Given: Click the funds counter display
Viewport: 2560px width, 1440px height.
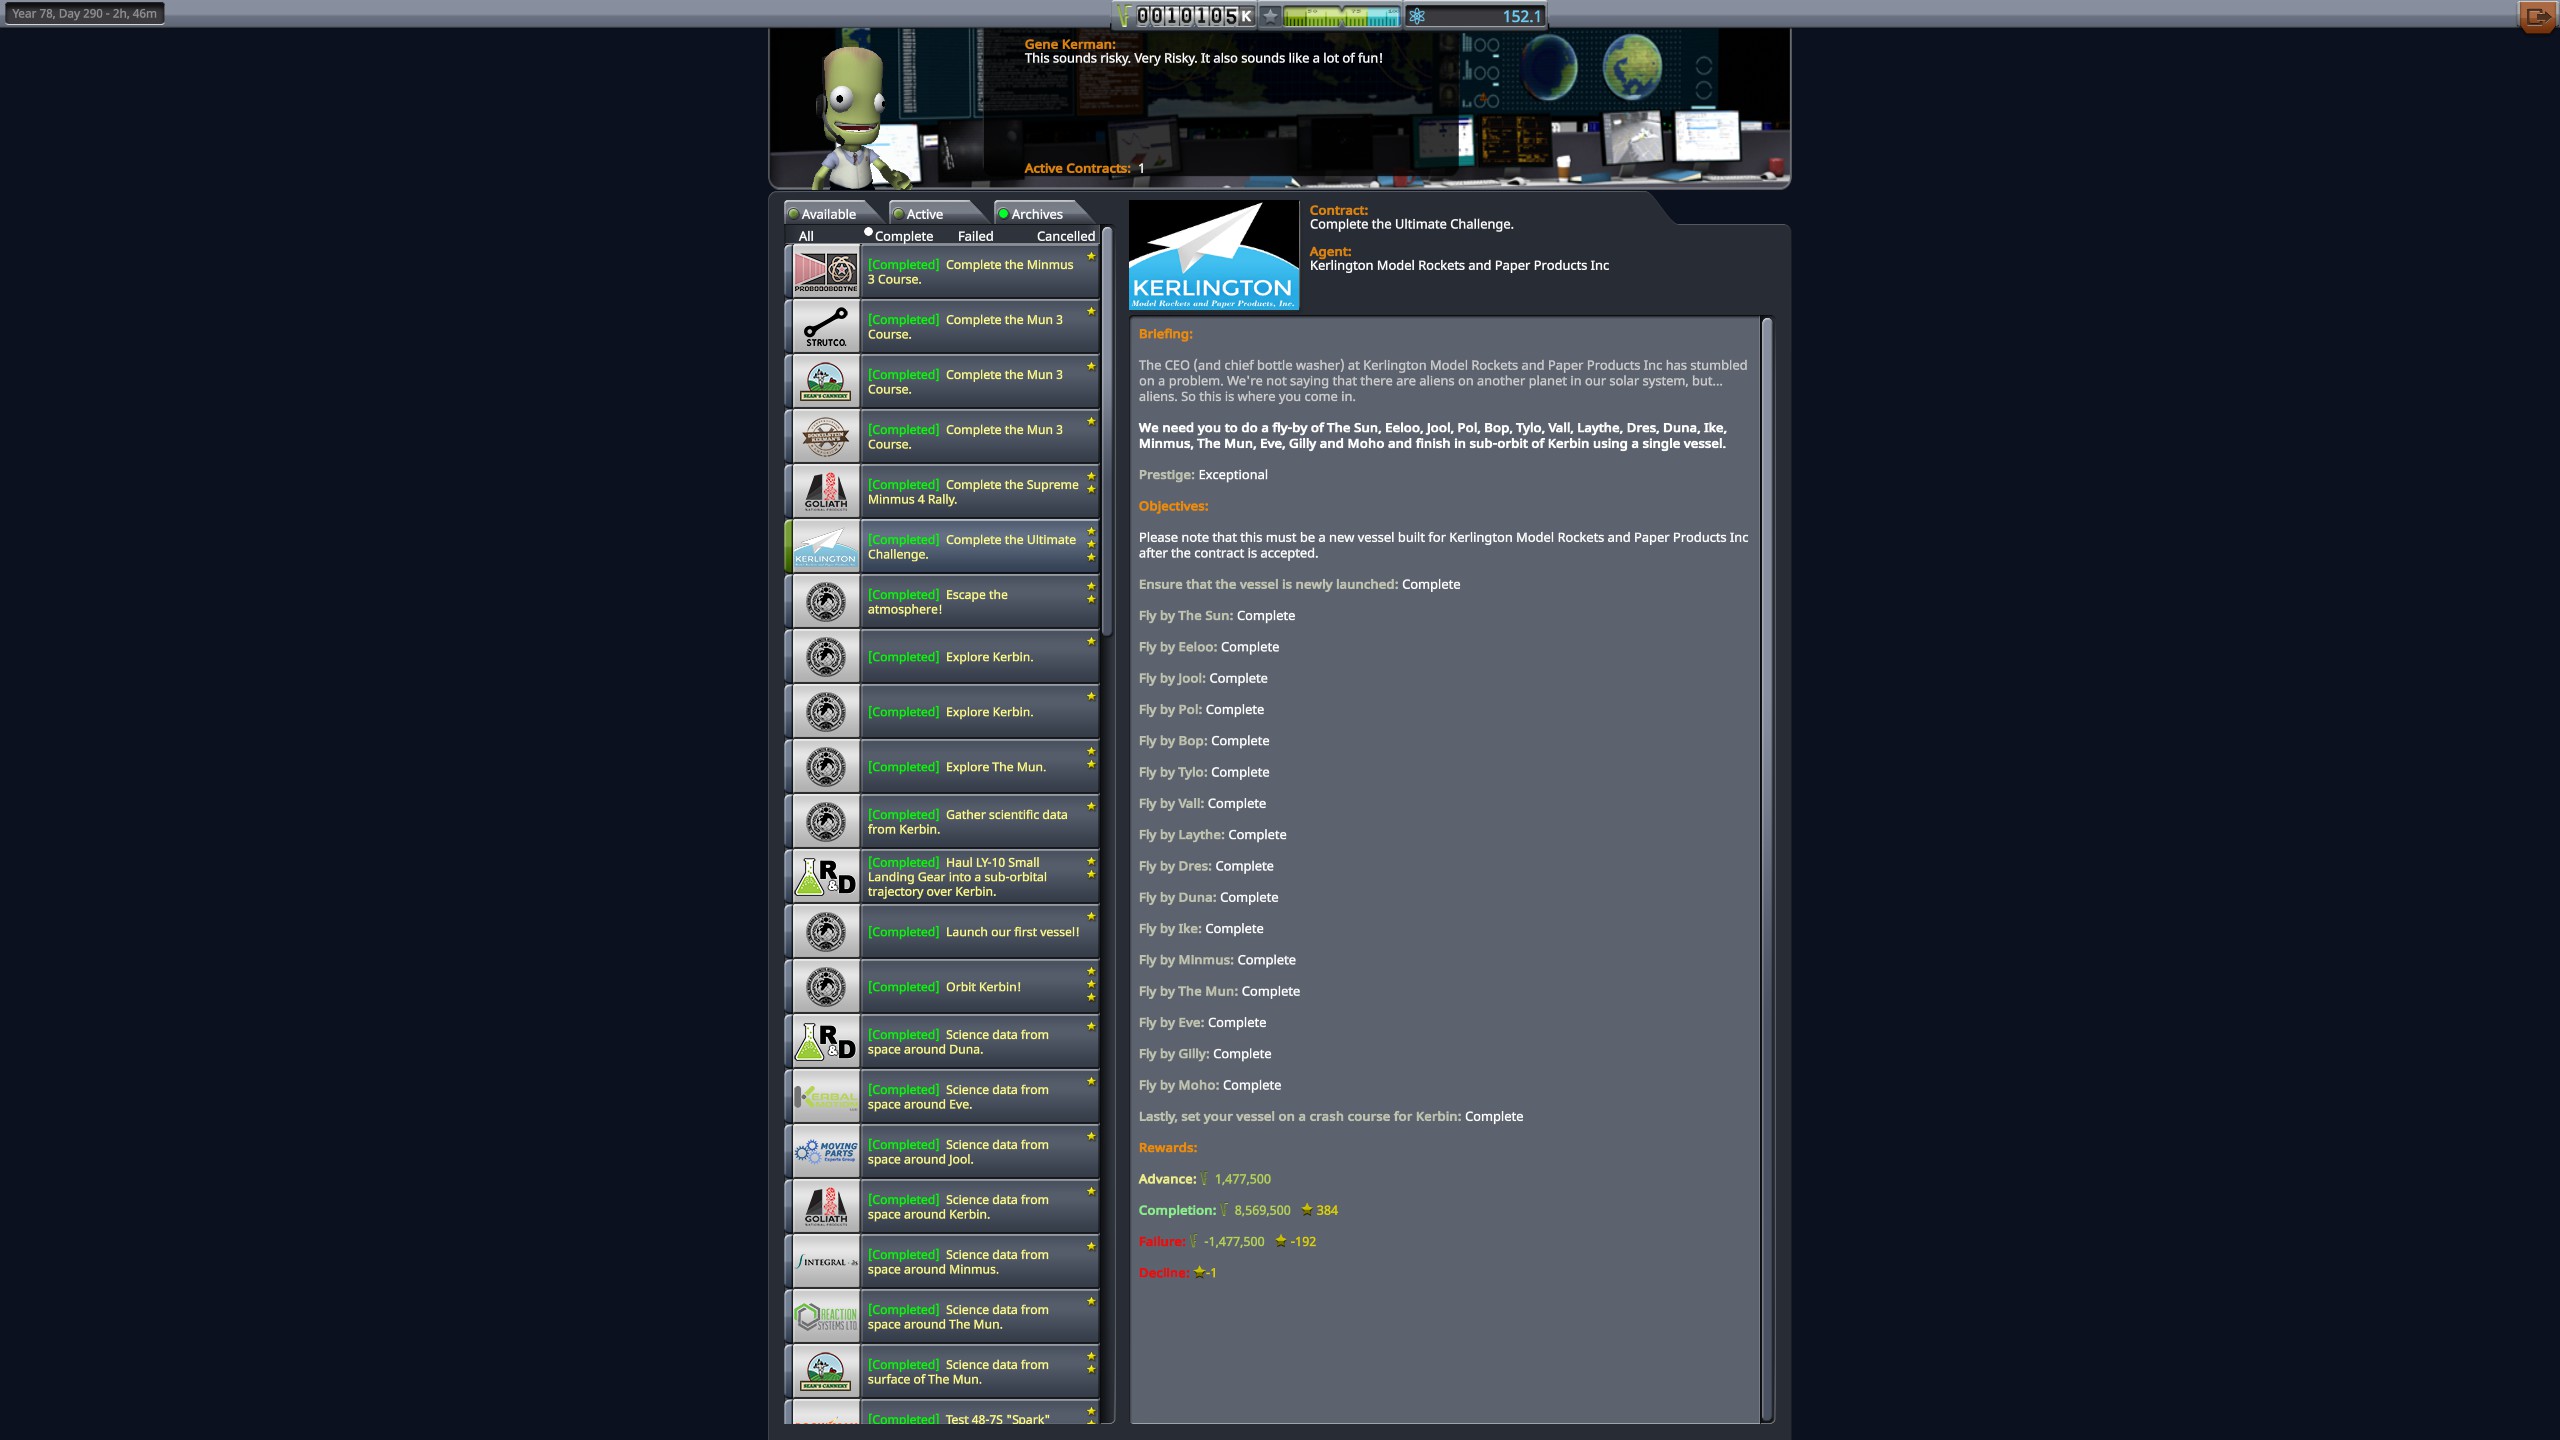Looking at the screenshot, I should (1194, 16).
